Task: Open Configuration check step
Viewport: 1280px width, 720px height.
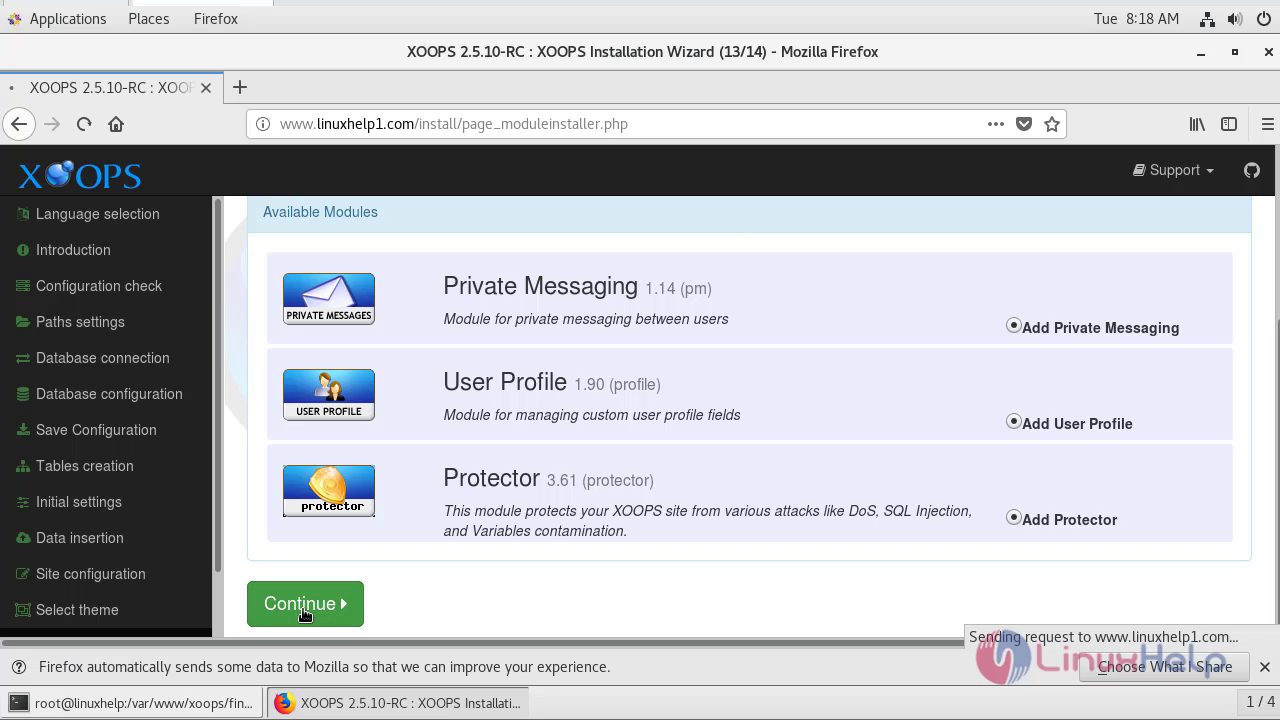Action: click(98, 286)
